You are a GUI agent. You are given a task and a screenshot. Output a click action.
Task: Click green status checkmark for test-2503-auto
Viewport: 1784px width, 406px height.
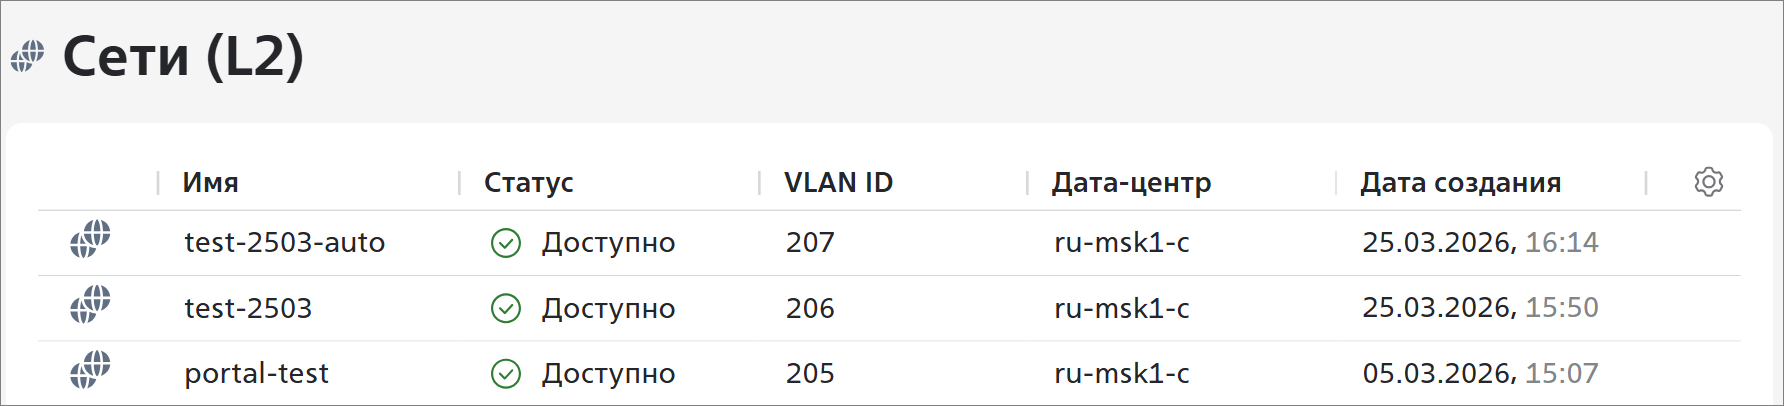506,243
